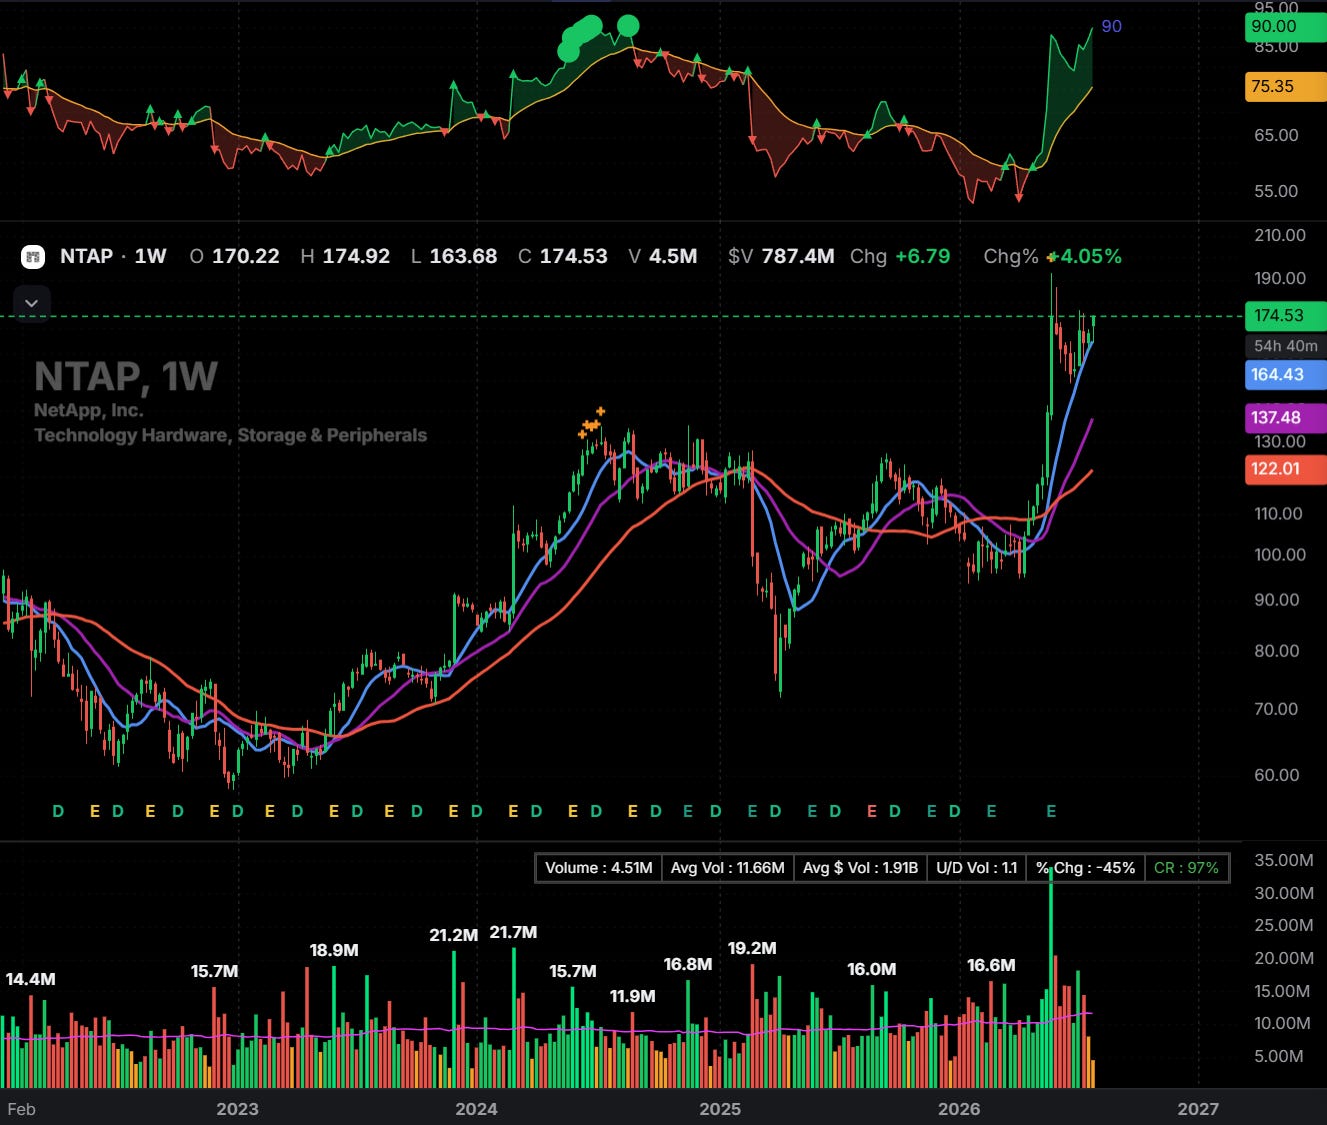Click the 18.9M volume peak label
The width and height of the screenshot is (1327, 1125).
point(334,950)
